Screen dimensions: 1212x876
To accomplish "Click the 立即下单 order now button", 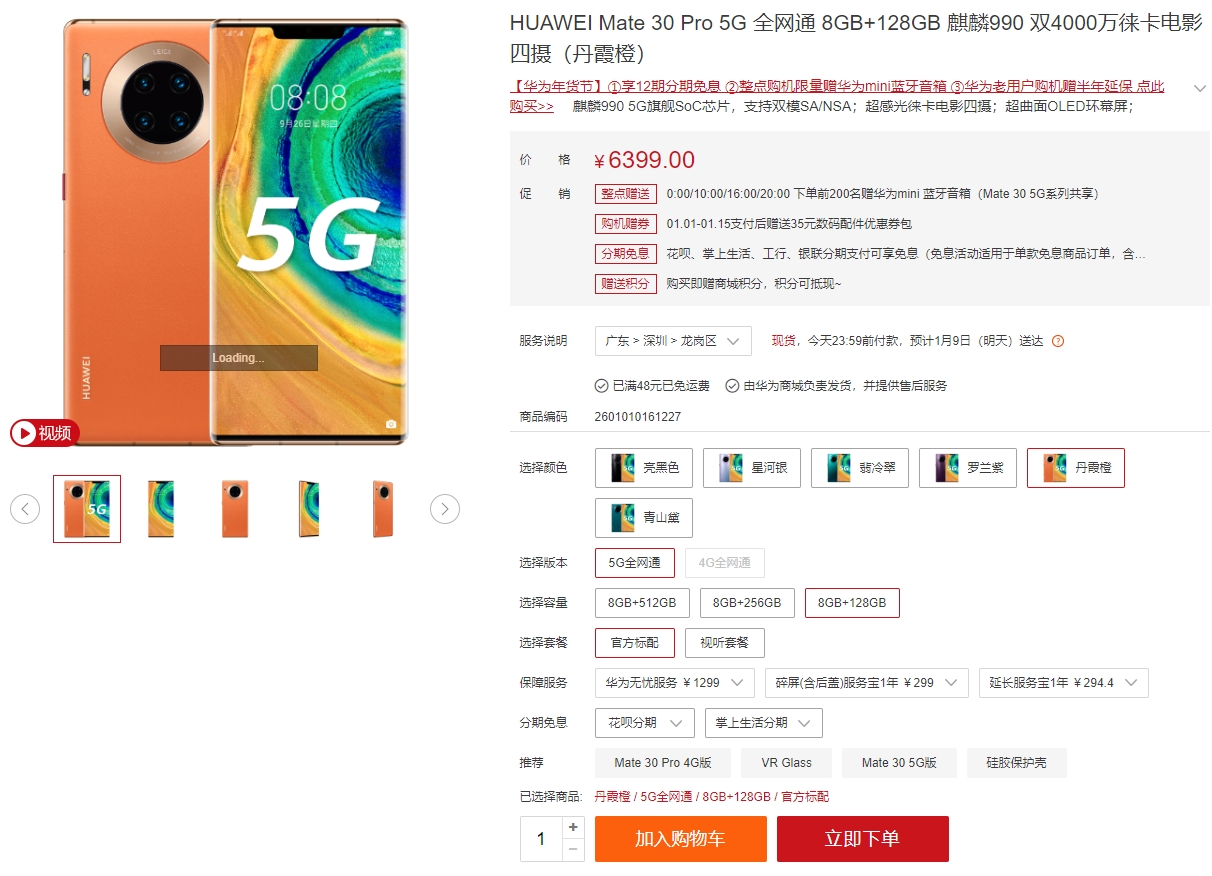I will [x=863, y=839].
